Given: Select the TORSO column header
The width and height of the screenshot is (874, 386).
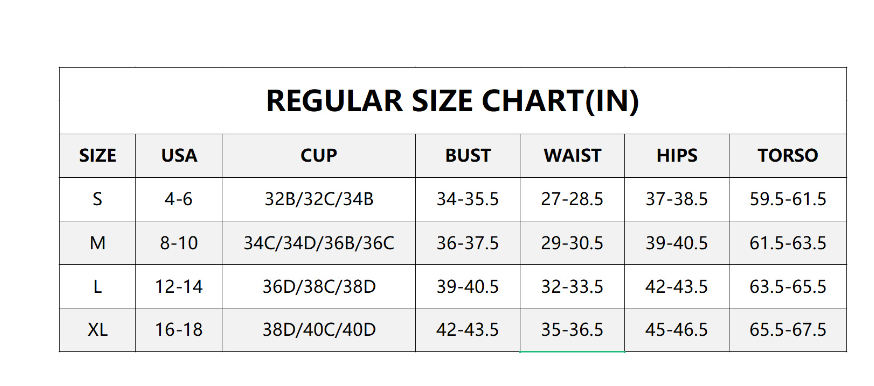Looking at the screenshot, I should coord(788,155).
